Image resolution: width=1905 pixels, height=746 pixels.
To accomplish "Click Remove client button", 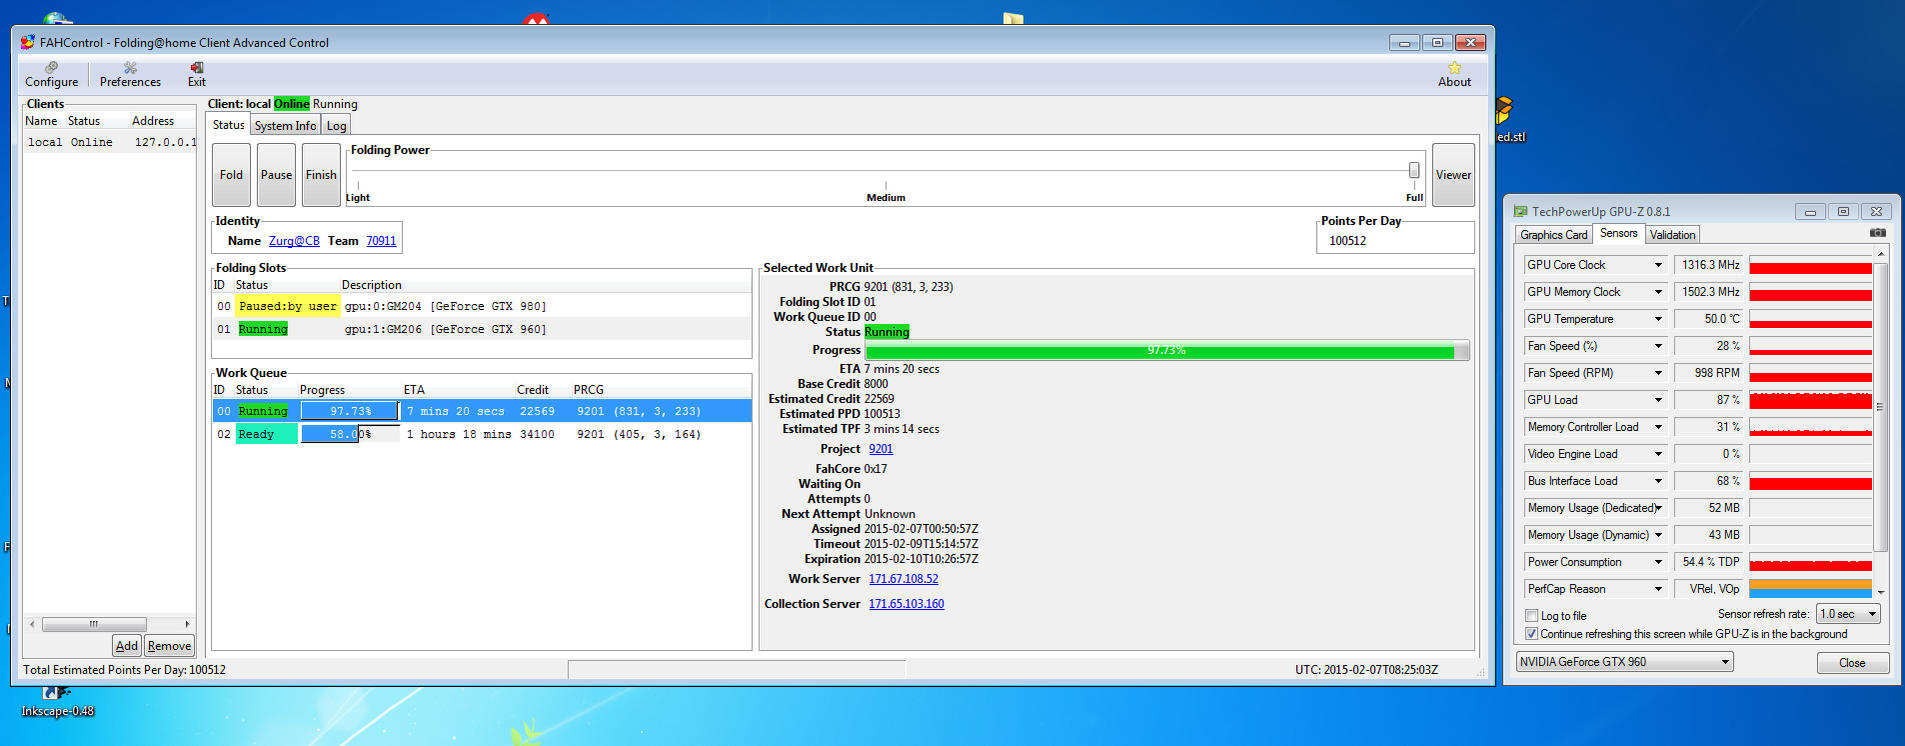I will (169, 646).
